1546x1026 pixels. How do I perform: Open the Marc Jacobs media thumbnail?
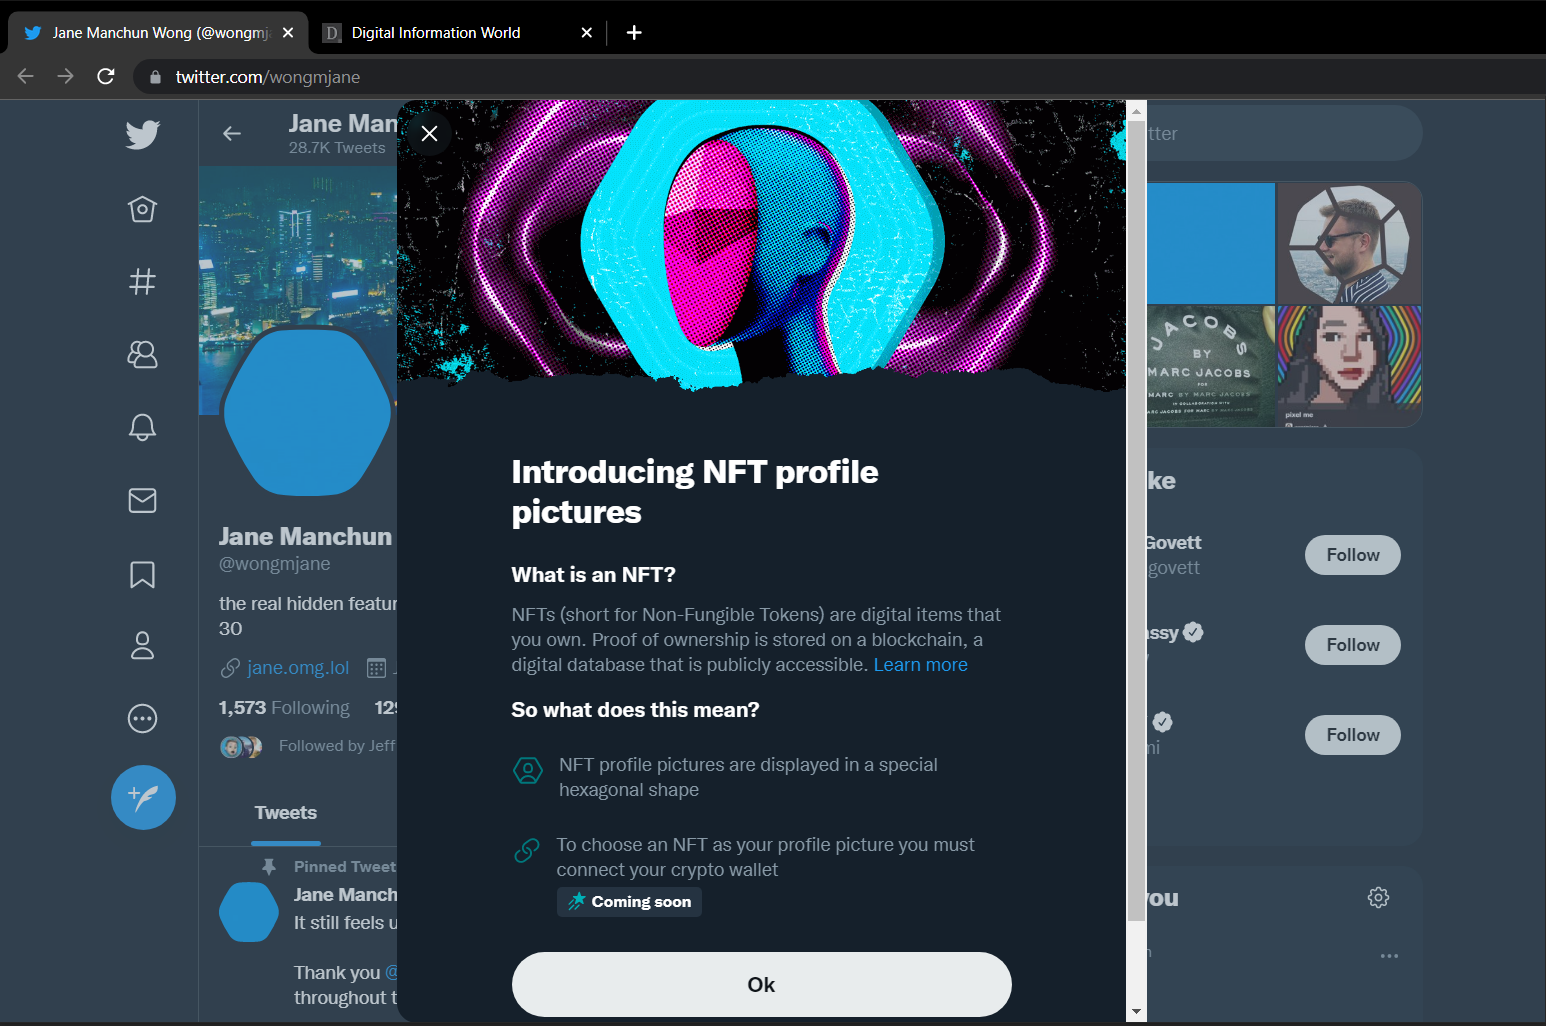[1211, 367]
